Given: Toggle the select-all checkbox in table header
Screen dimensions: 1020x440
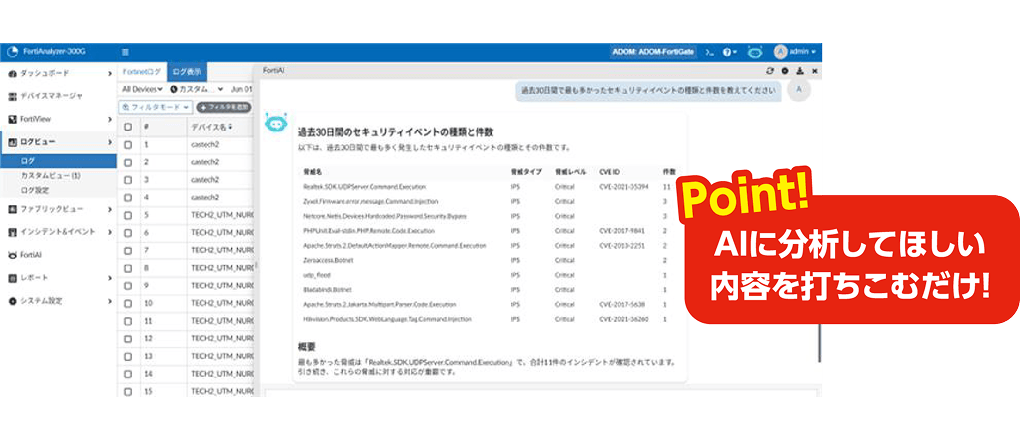Looking at the screenshot, I should coord(128,127).
